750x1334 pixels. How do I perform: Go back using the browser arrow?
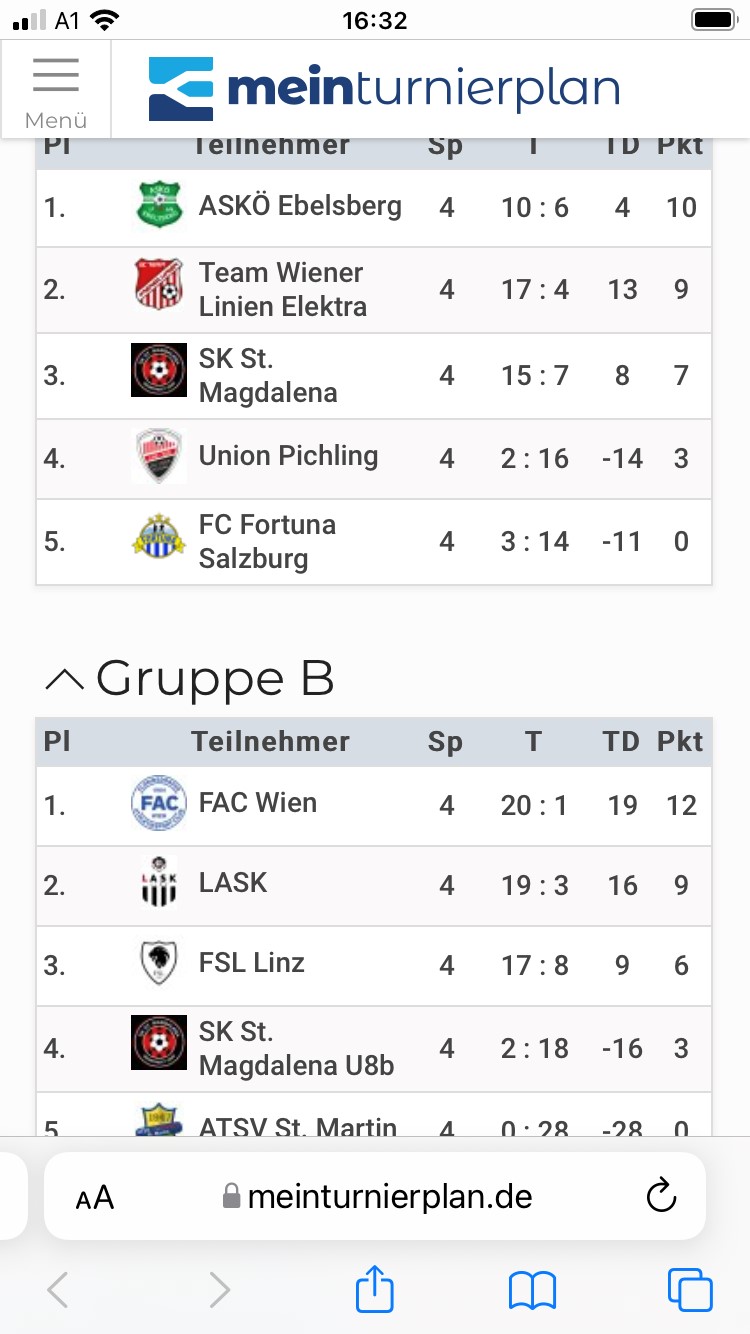[58, 1290]
